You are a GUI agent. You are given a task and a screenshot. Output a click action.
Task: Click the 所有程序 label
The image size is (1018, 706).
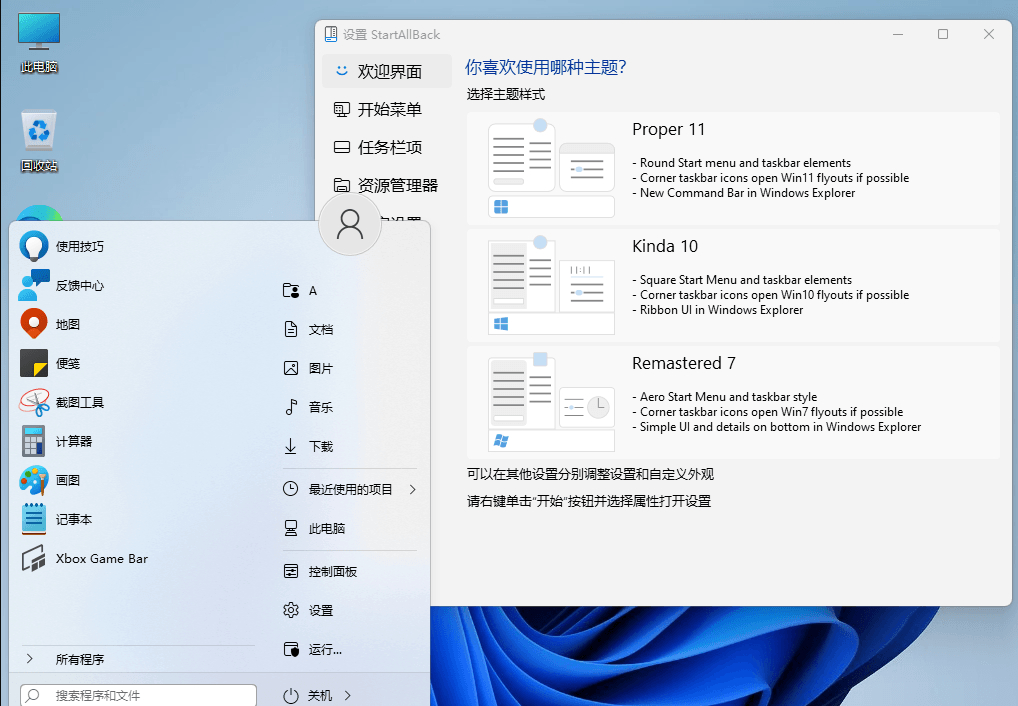click(80, 659)
